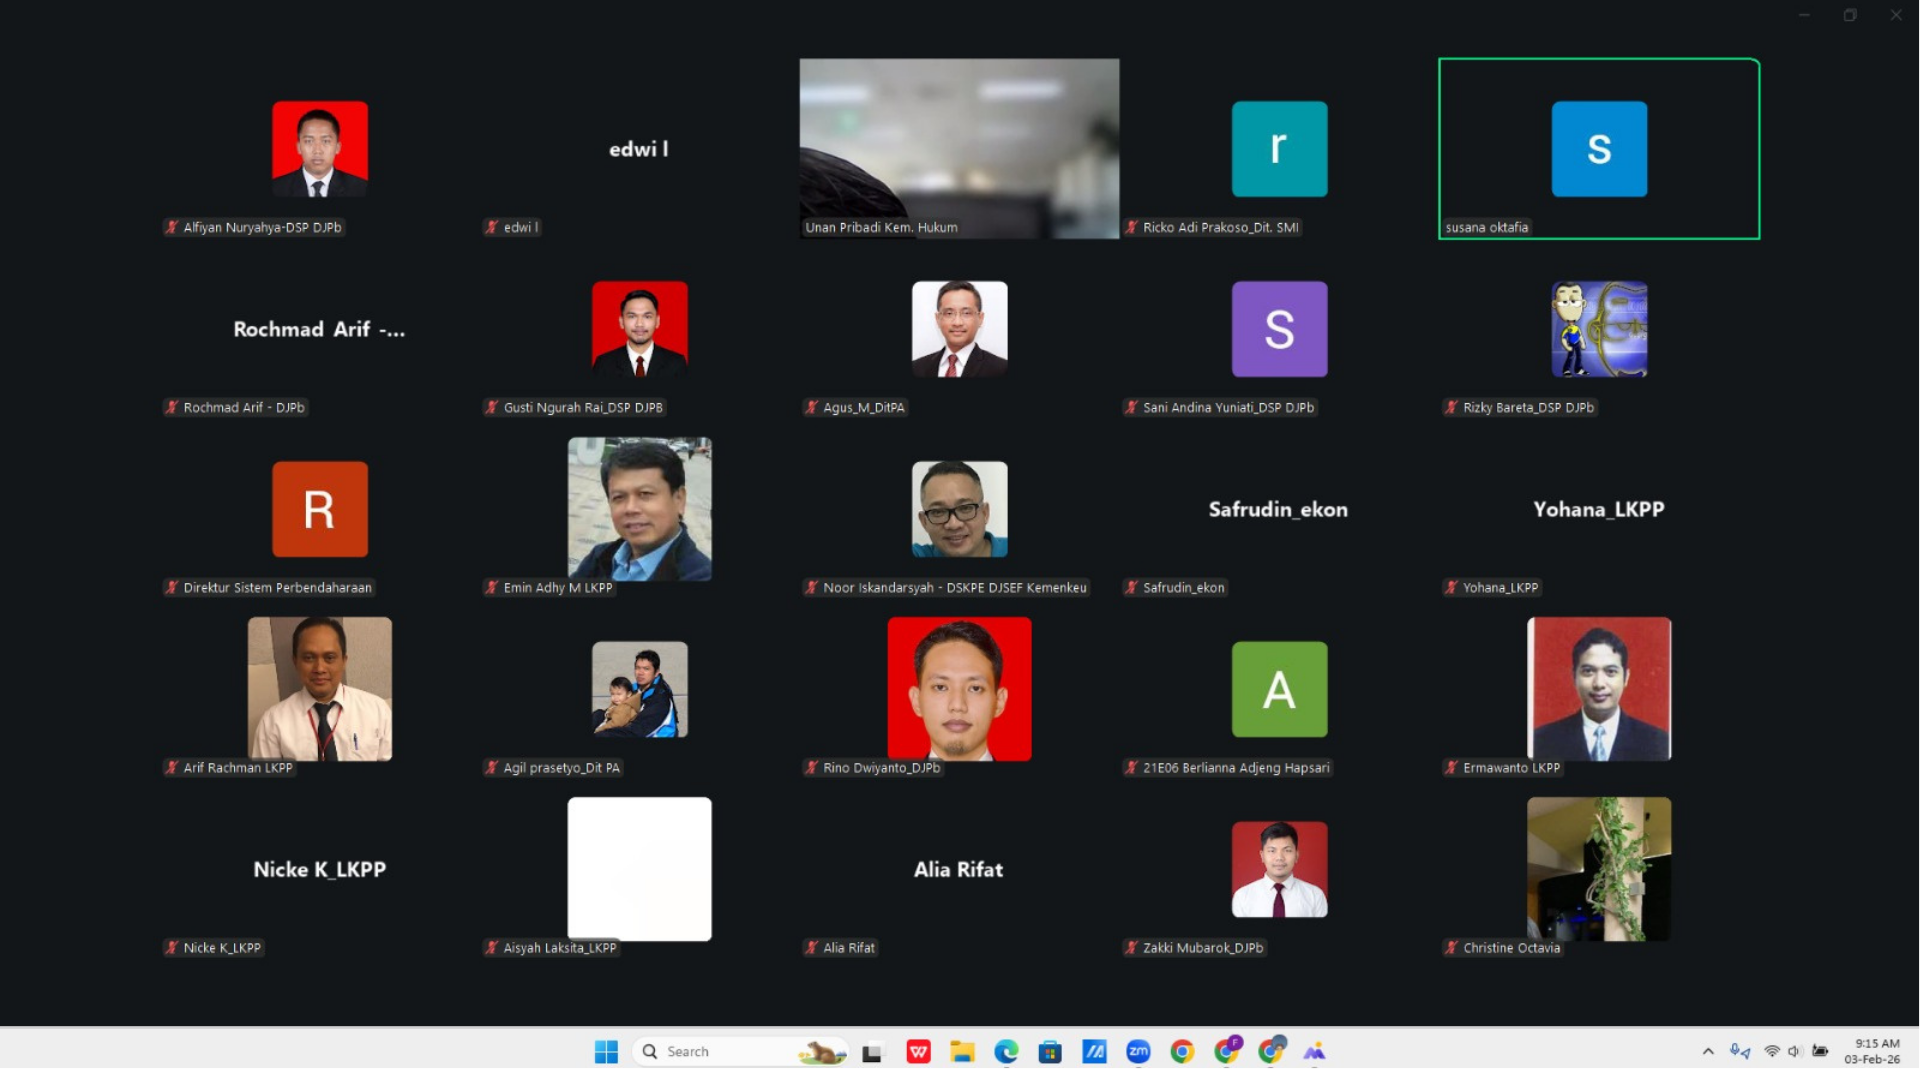1920x1080 pixels.
Task: Select Direktur Sistem Perbendaharaan R avatar
Action: (x=320, y=508)
